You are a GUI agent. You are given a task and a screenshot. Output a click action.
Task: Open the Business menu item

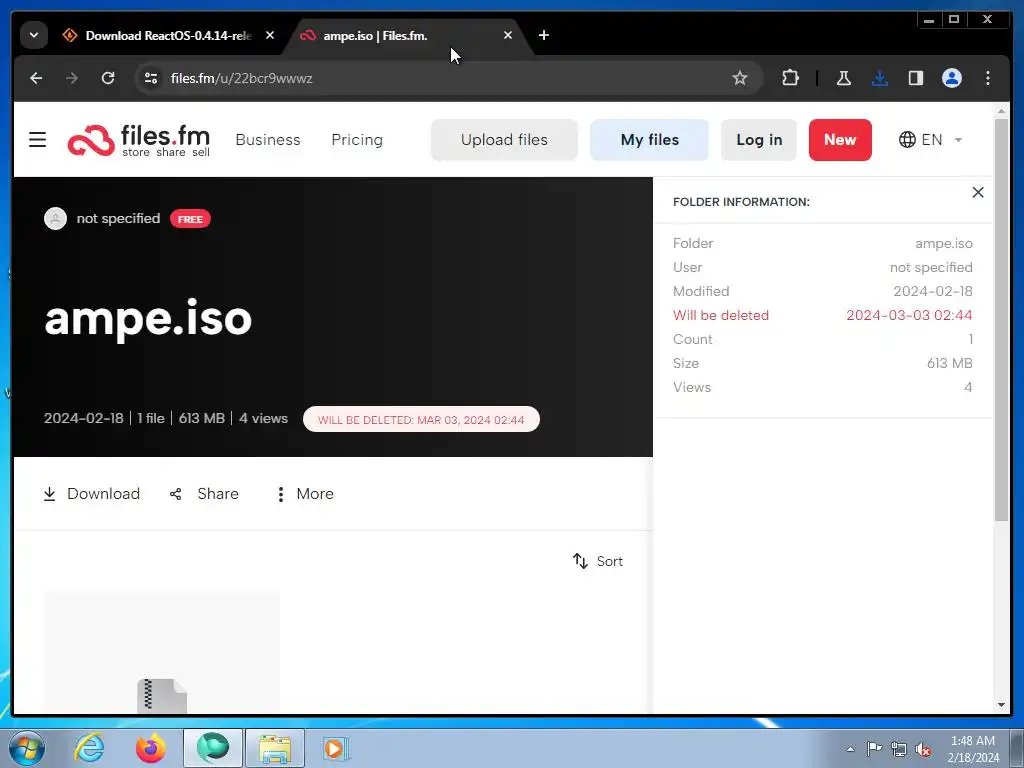point(268,140)
